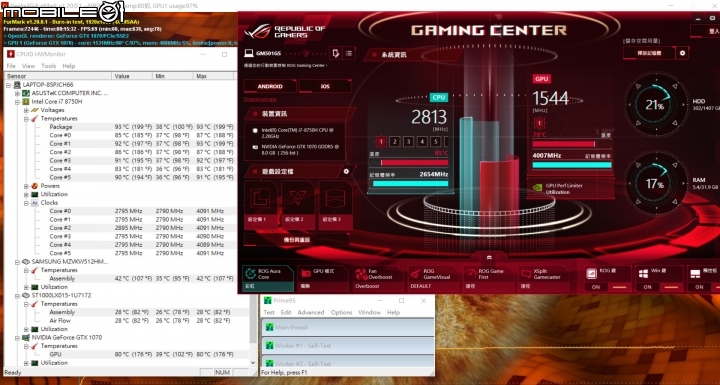
Task: Open ROG GameVisual display icon
Action: coord(416,274)
